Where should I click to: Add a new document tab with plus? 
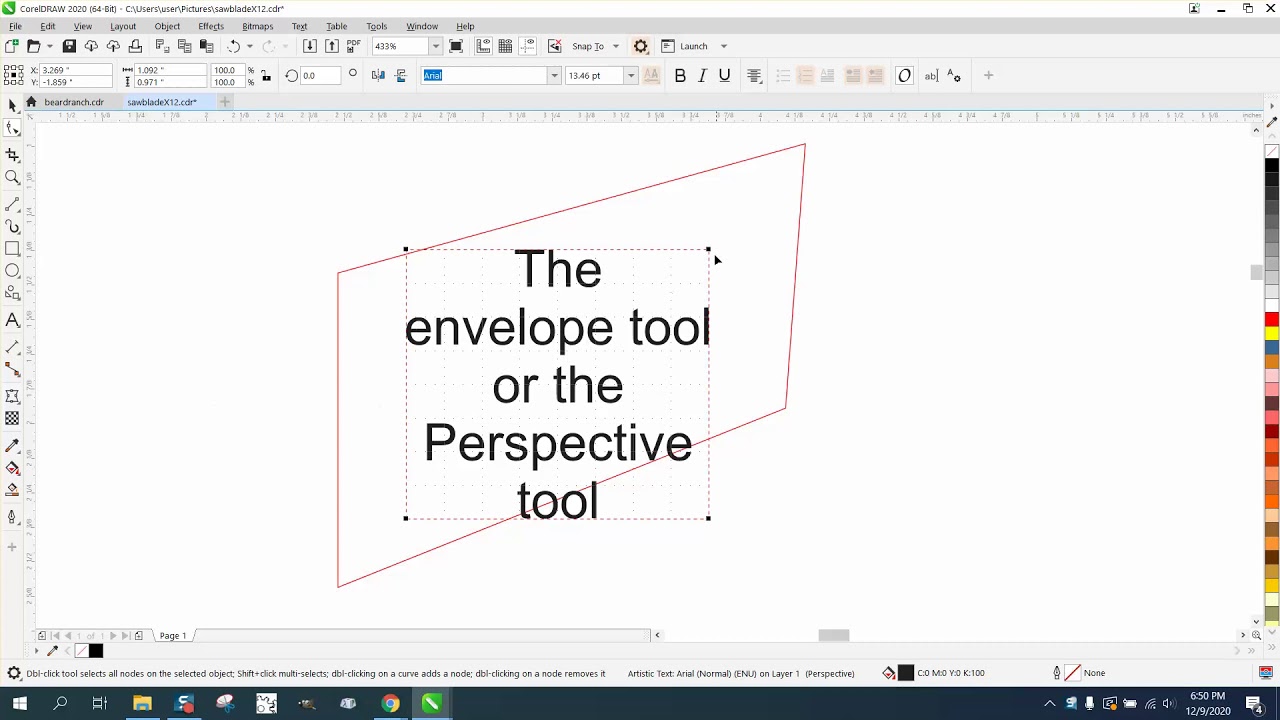tap(225, 102)
